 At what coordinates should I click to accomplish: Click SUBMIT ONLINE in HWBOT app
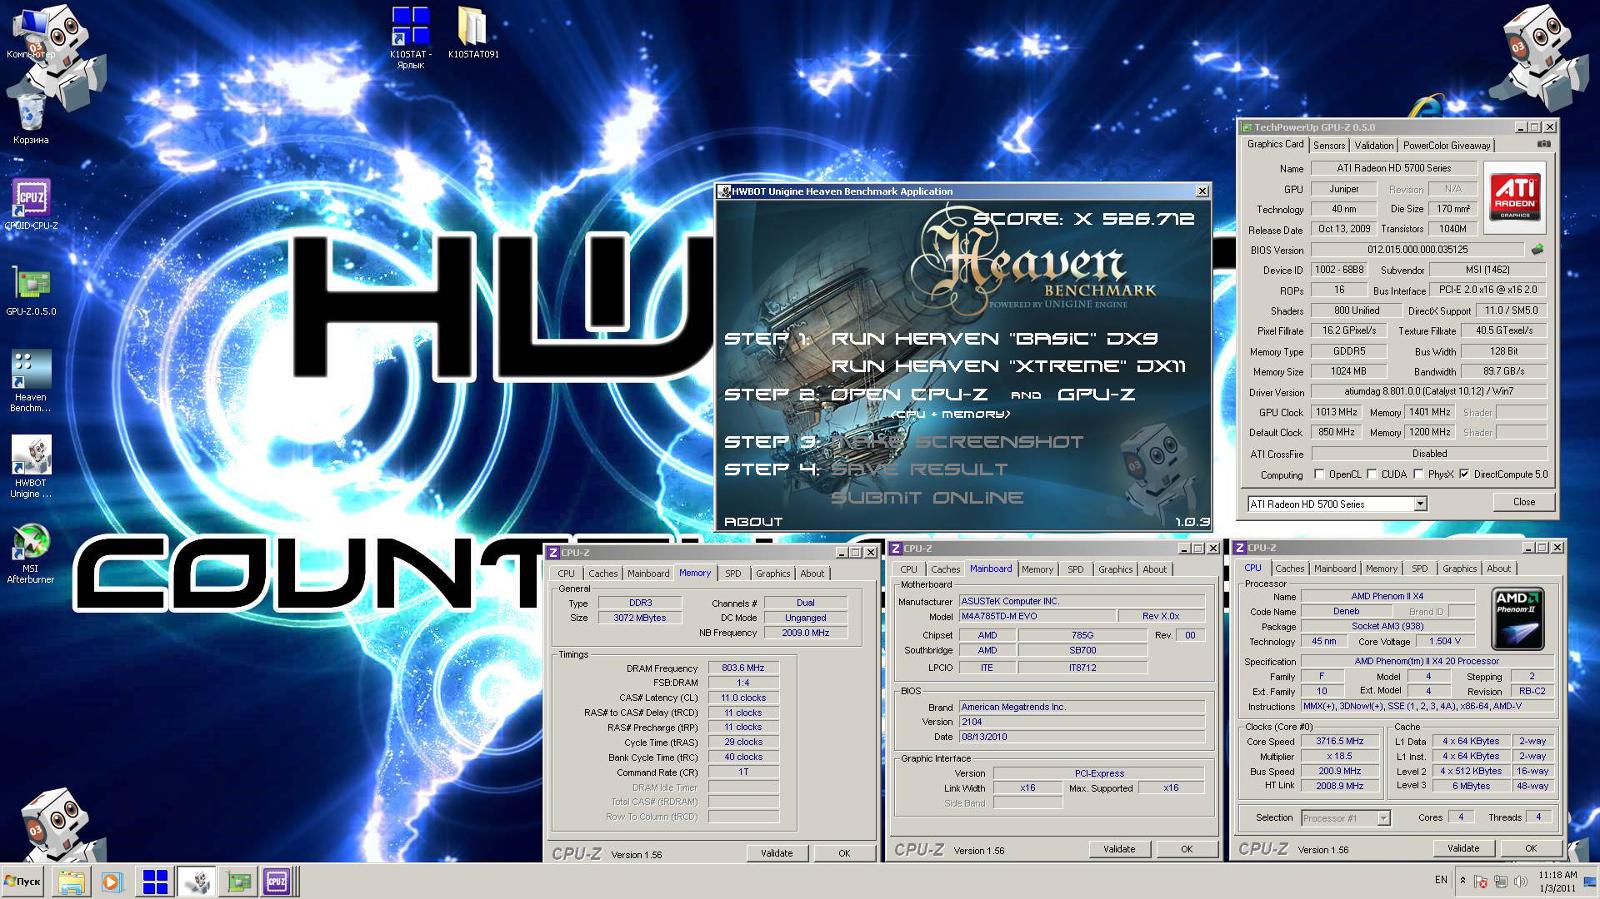(x=927, y=497)
